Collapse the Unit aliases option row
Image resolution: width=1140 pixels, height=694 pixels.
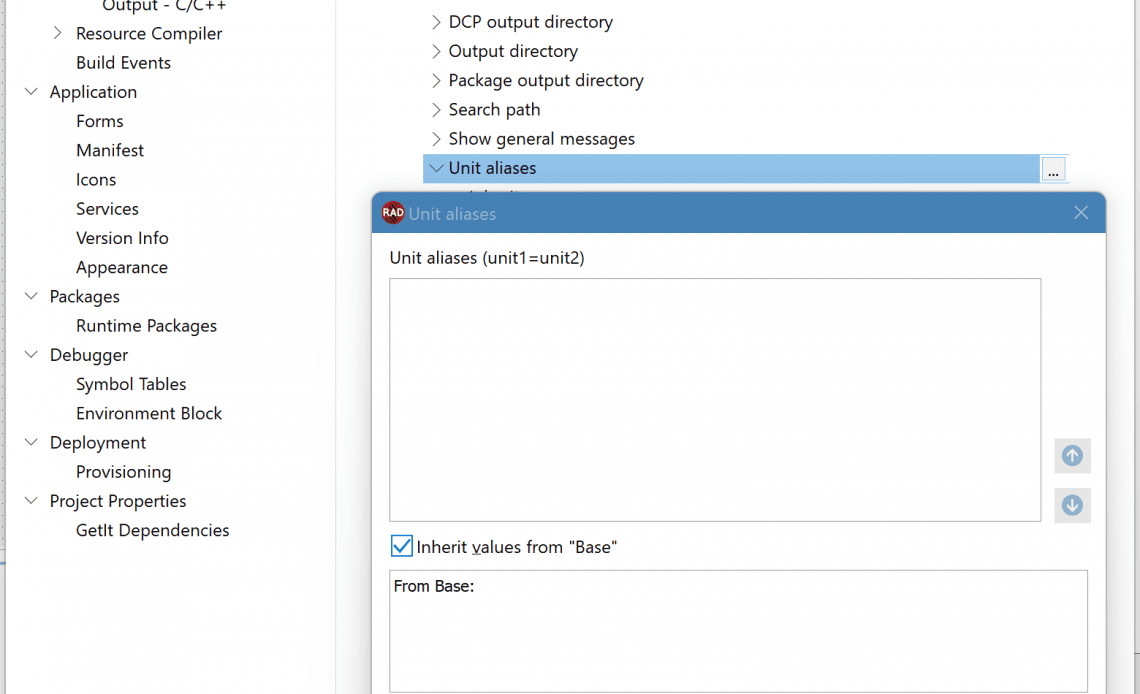pyautogui.click(x=436, y=168)
